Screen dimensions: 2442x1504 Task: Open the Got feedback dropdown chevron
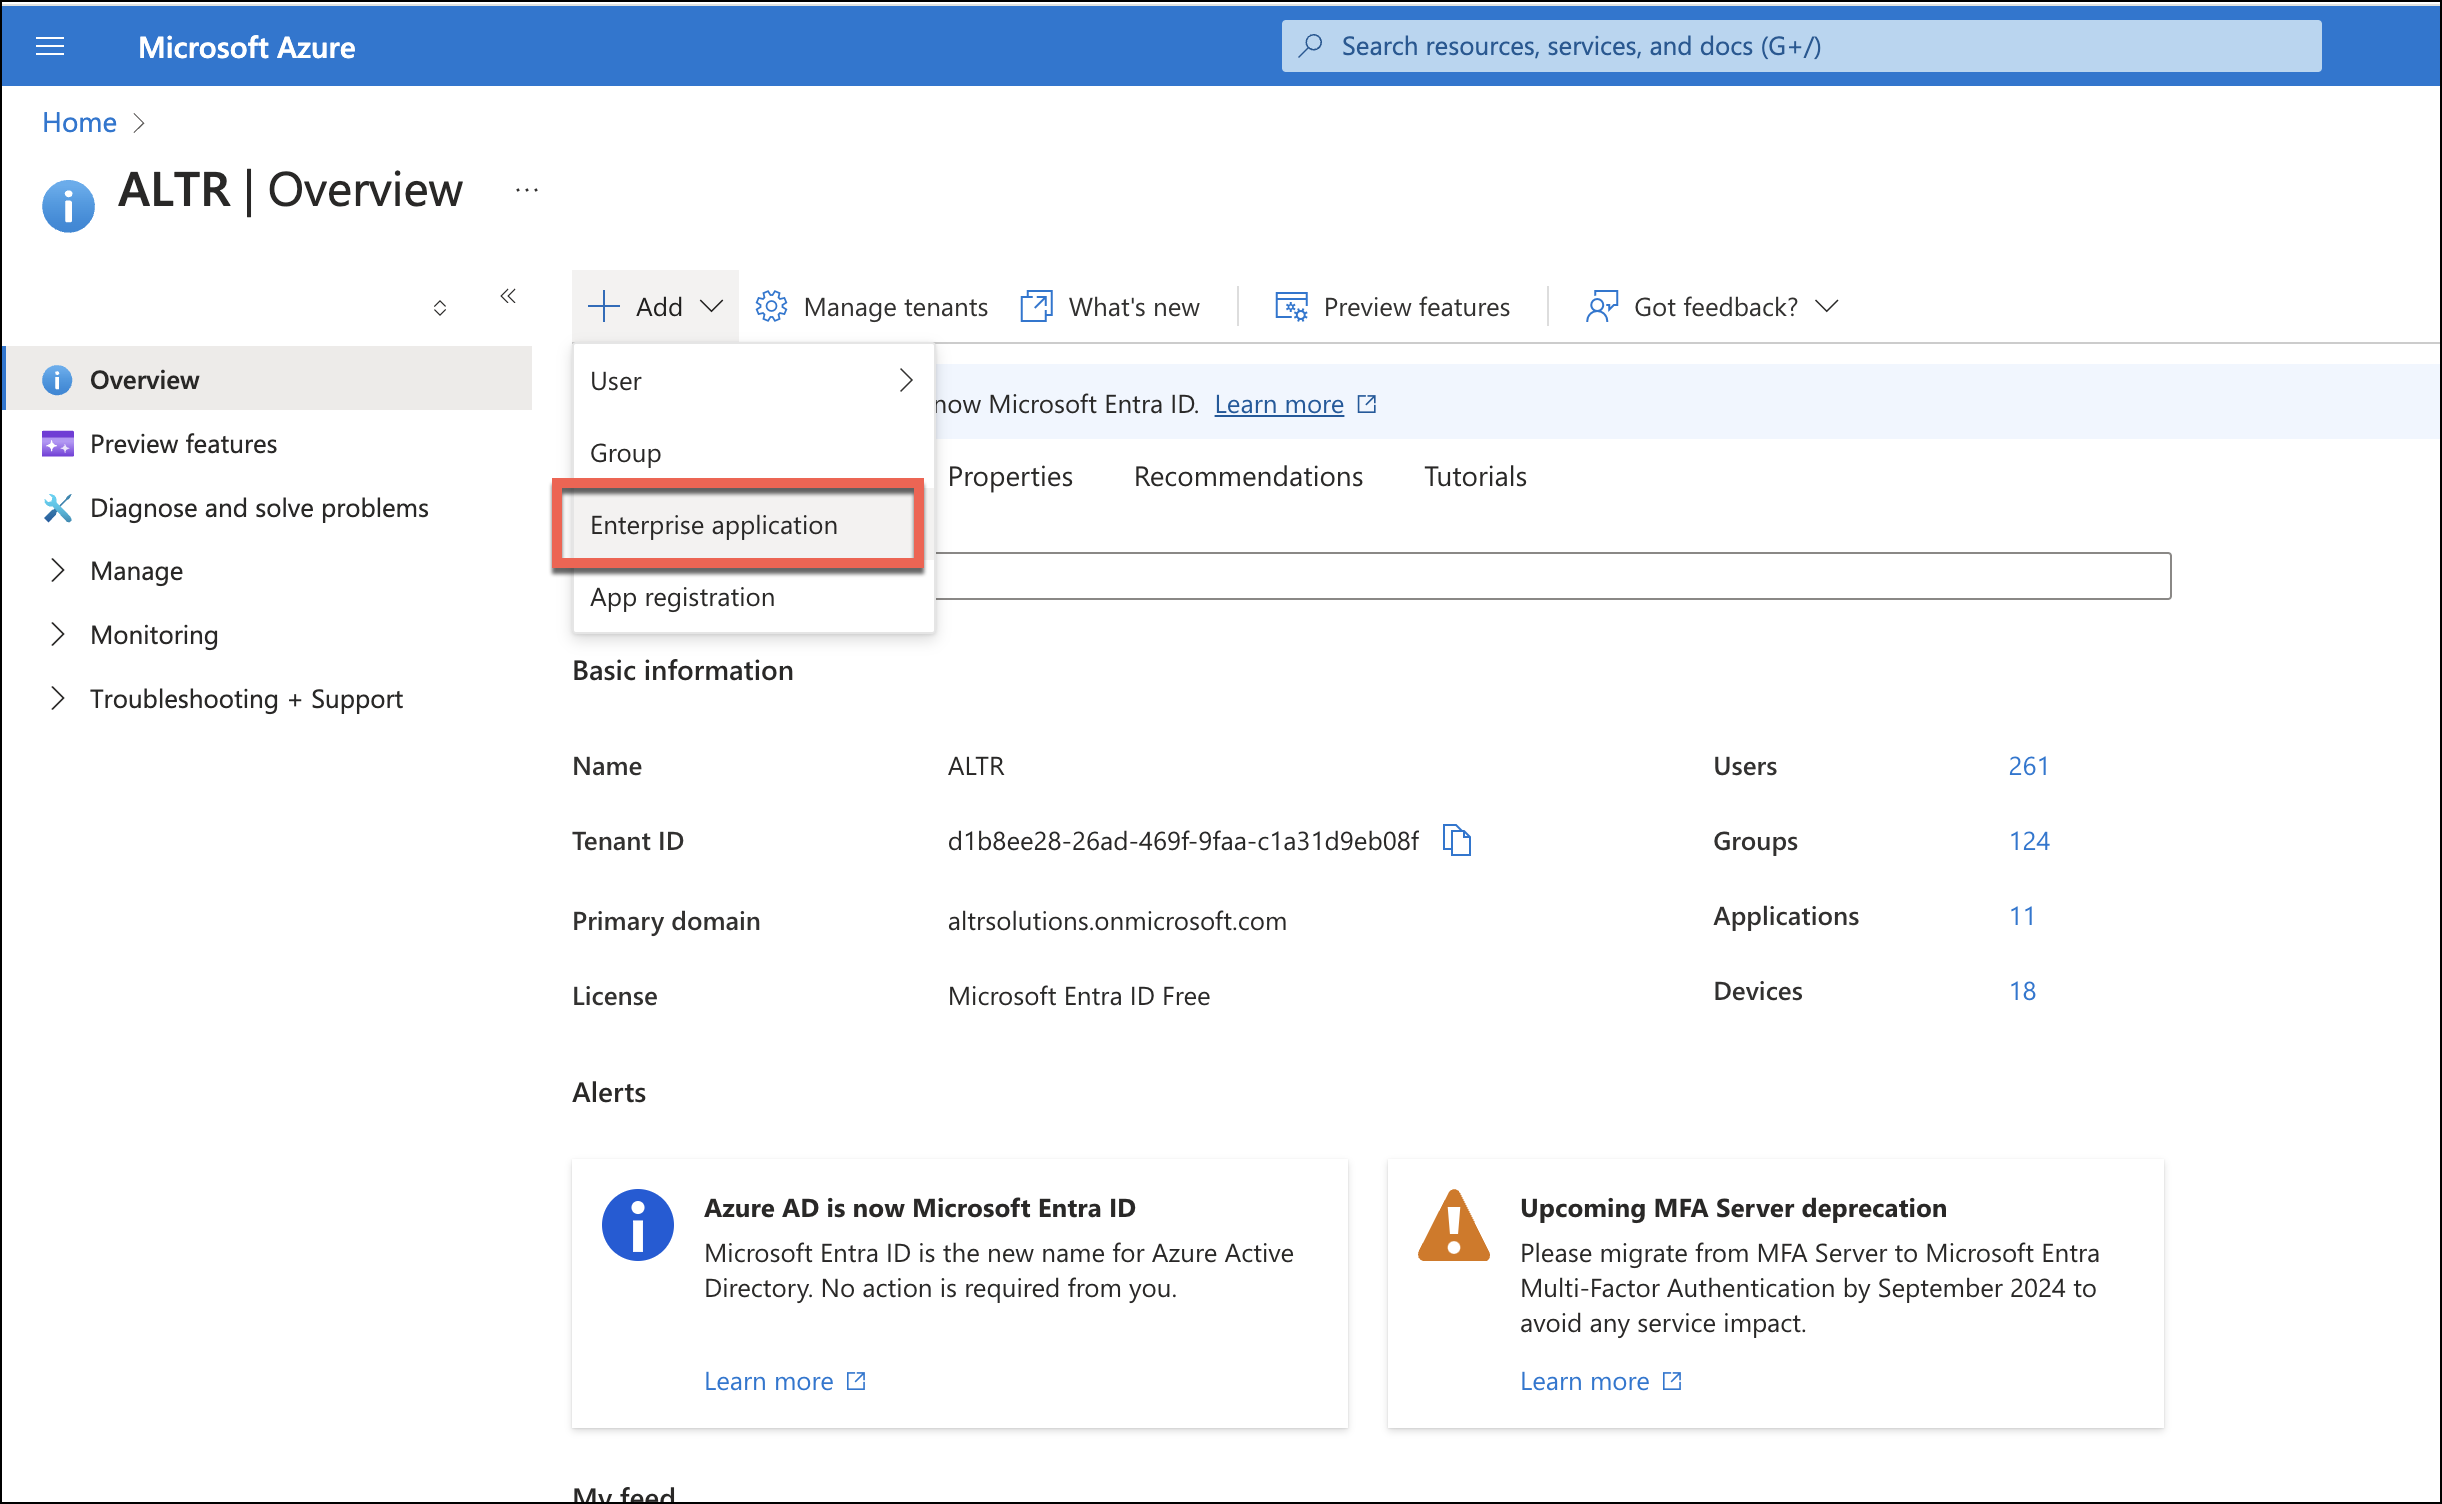(1826, 306)
